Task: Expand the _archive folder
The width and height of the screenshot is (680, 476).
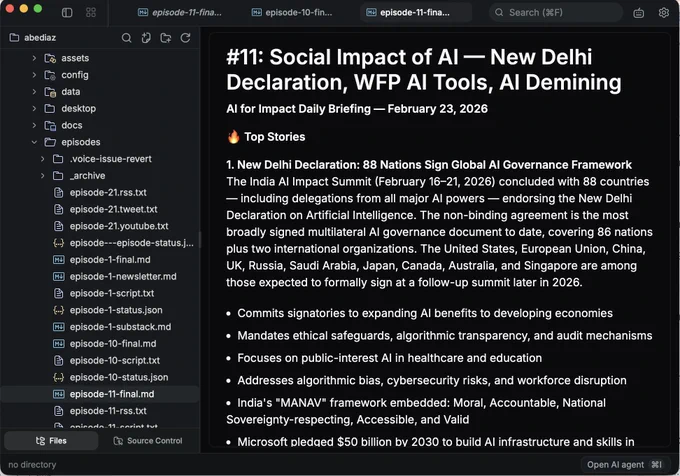Action: (42, 176)
